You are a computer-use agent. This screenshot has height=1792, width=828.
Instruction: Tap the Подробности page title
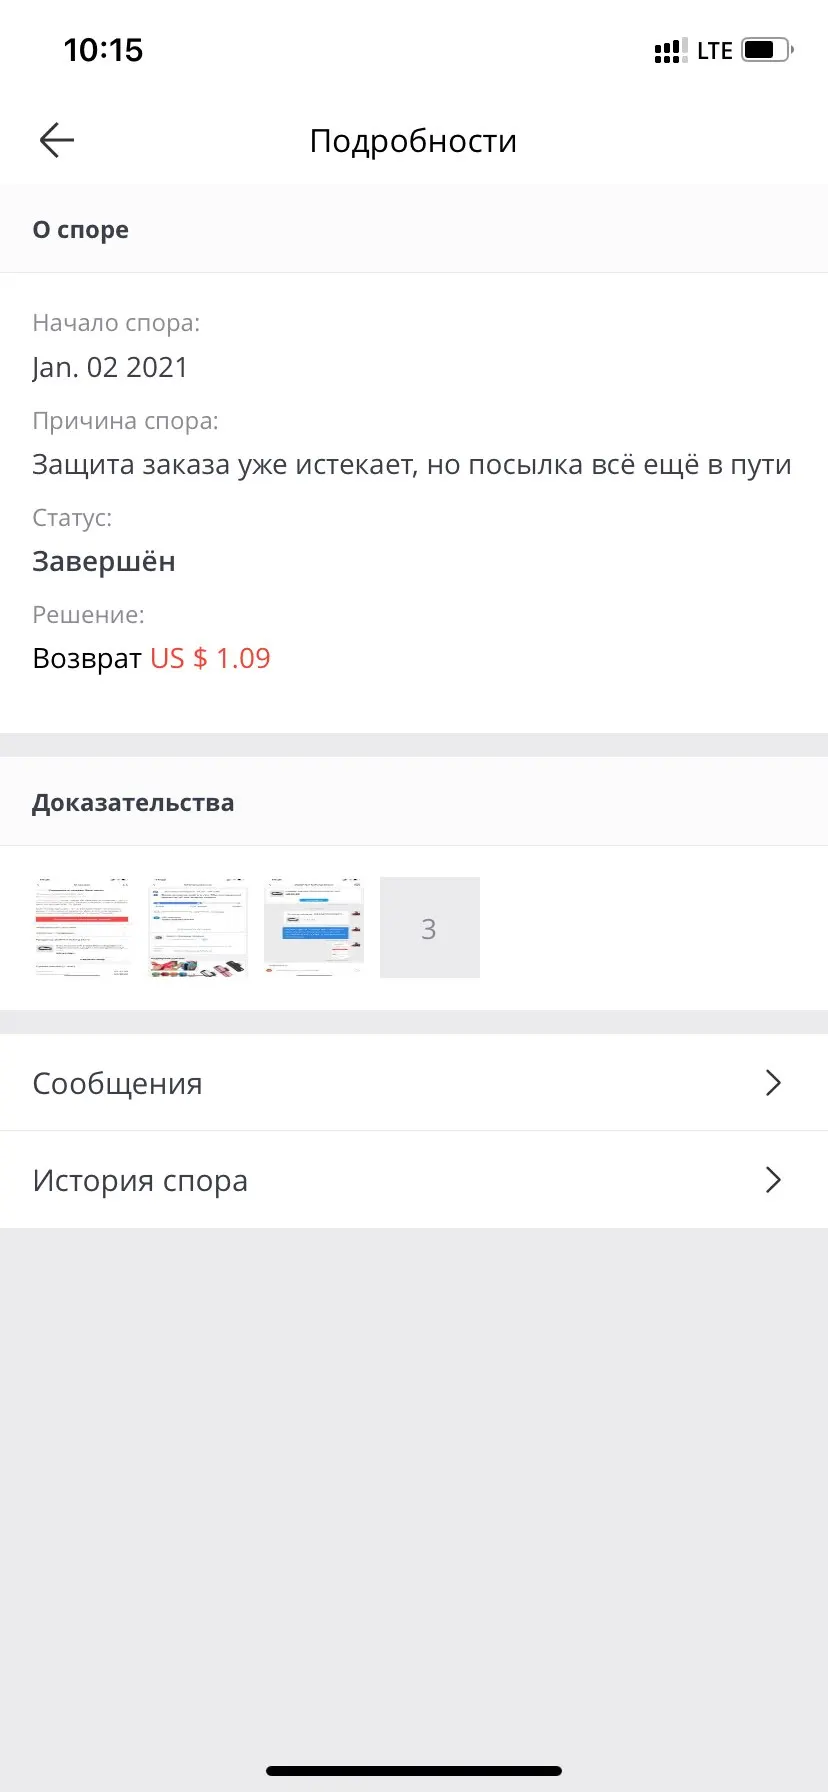point(413,141)
